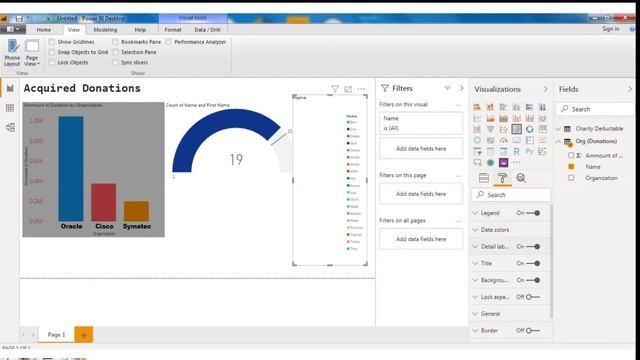The width and height of the screenshot is (640, 360).
Task: Select the Line chart visualization
Action: pyautogui.click(x=477, y=118)
